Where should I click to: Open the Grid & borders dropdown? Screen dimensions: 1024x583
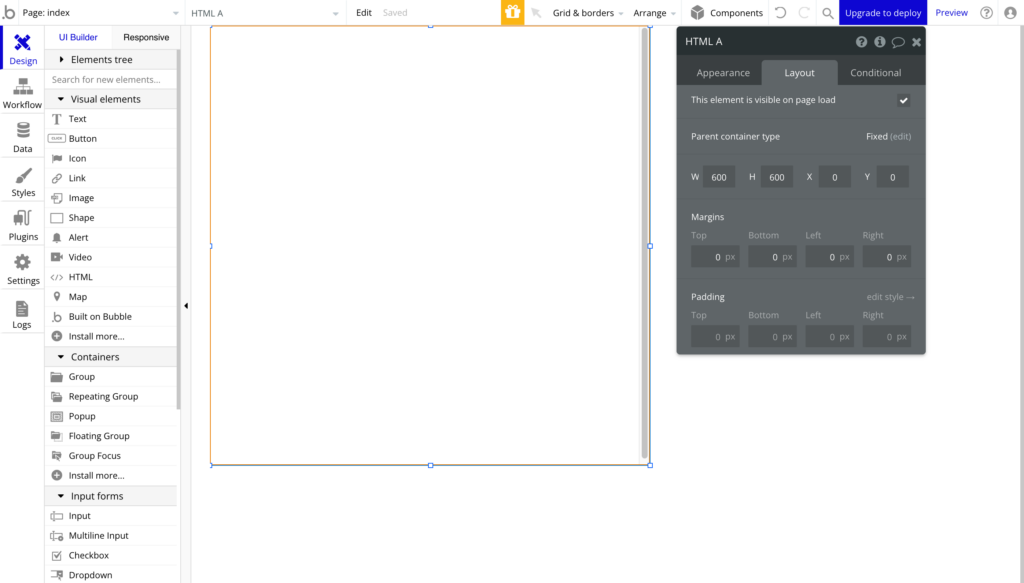point(588,13)
